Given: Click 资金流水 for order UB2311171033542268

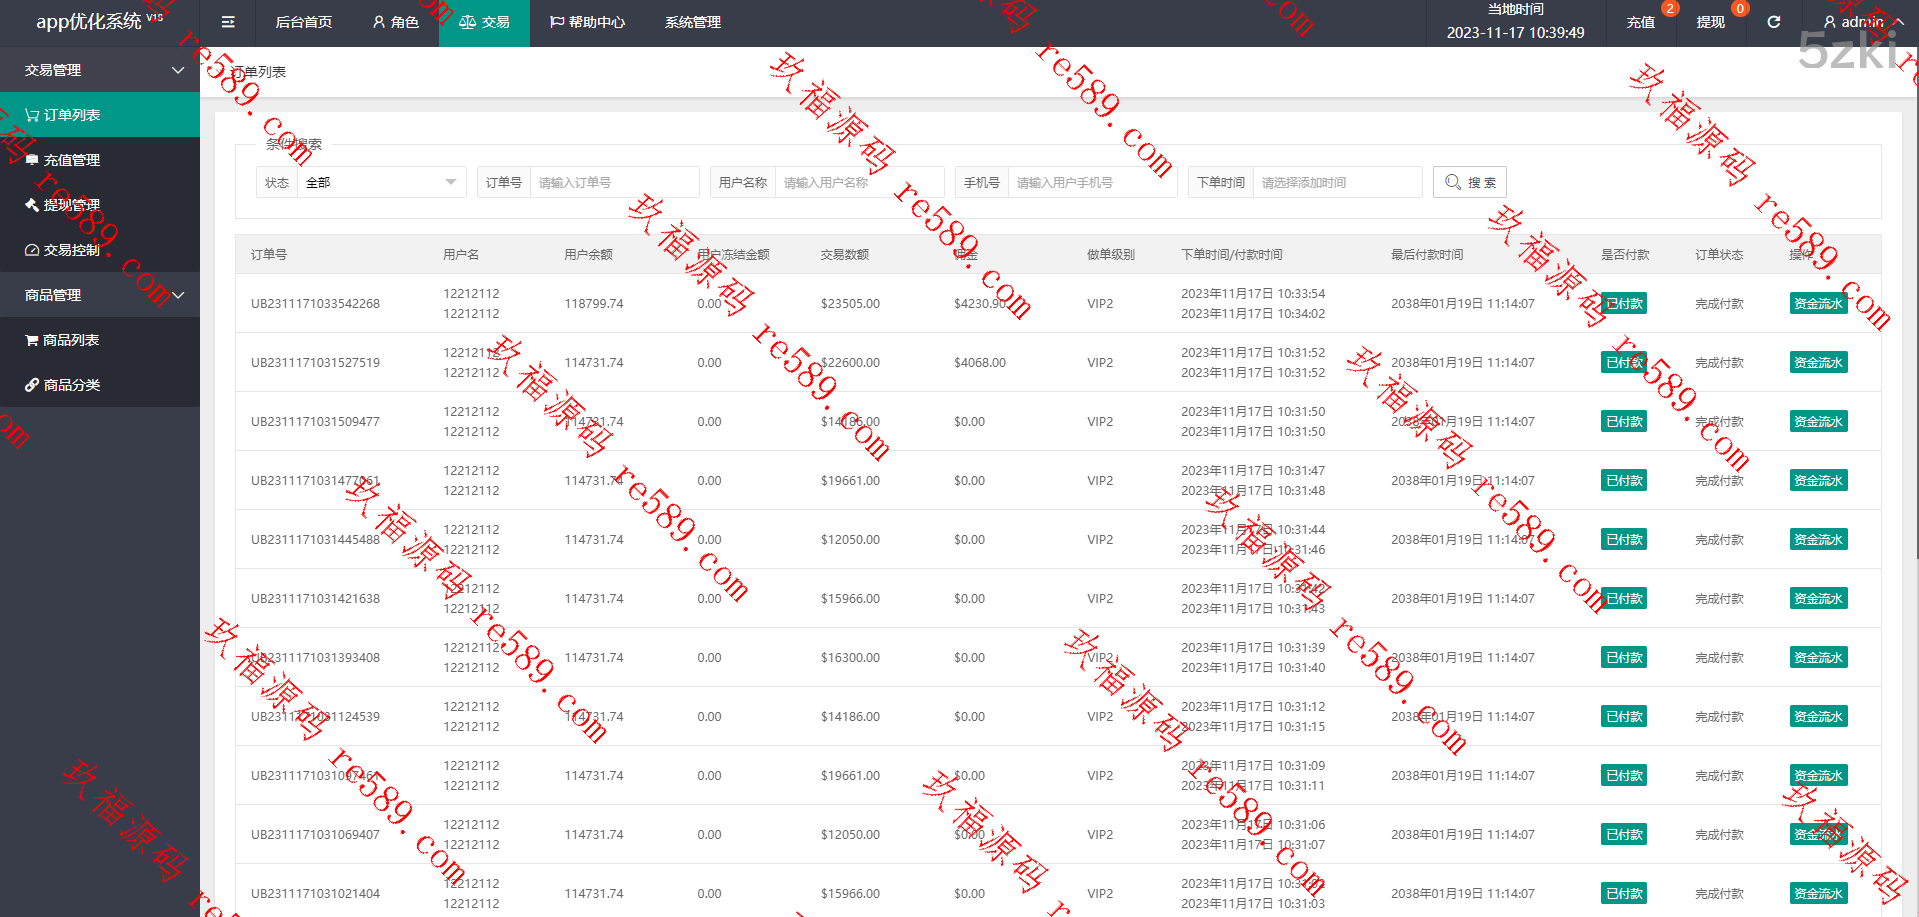Looking at the screenshot, I should (1817, 304).
